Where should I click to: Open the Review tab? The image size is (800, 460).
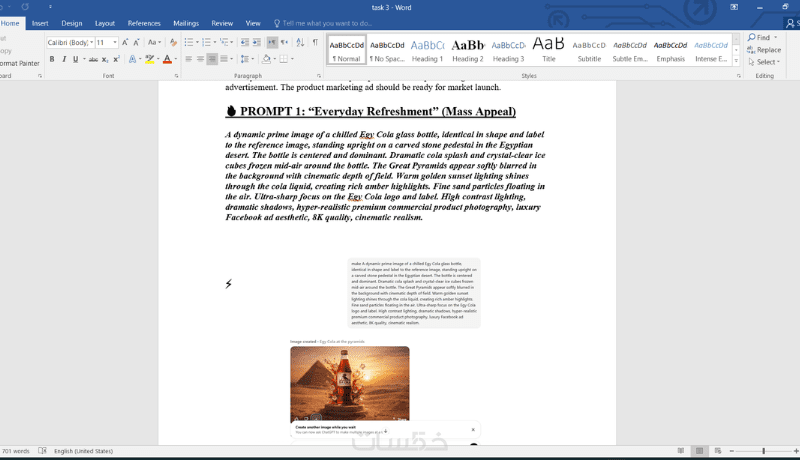pos(222,23)
